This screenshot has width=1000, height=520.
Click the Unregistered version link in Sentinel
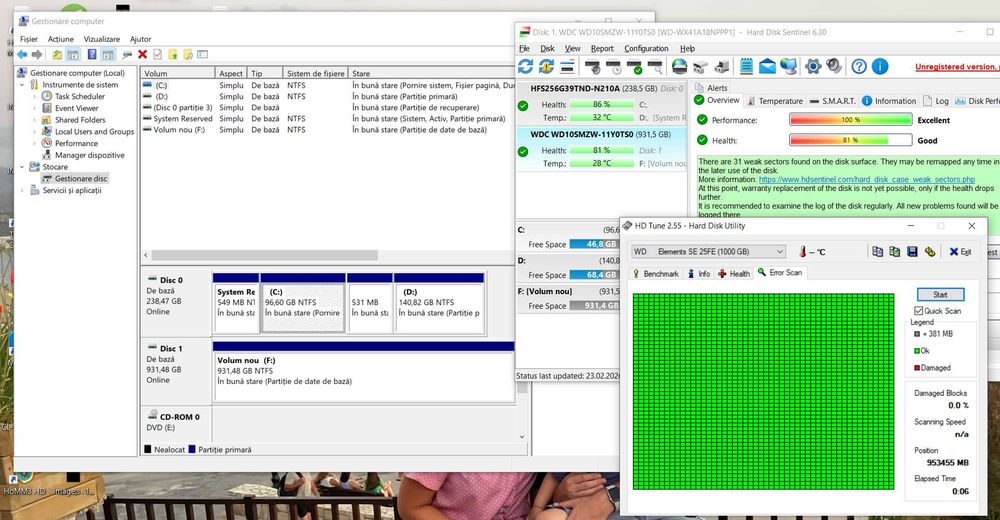coord(955,66)
